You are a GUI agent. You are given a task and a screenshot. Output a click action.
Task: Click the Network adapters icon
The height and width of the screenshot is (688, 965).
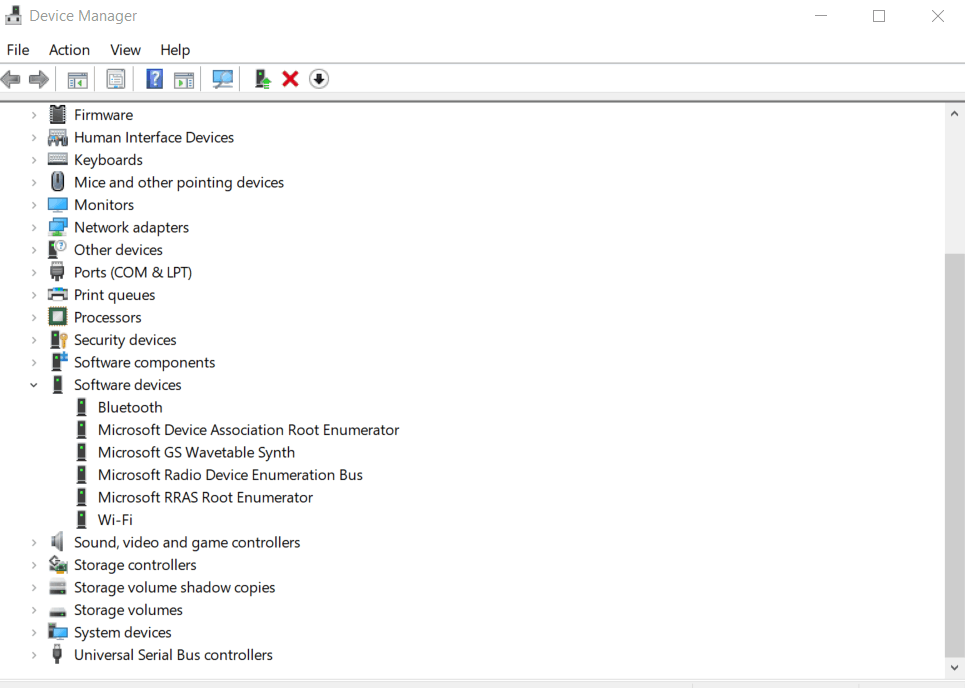click(x=58, y=227)
